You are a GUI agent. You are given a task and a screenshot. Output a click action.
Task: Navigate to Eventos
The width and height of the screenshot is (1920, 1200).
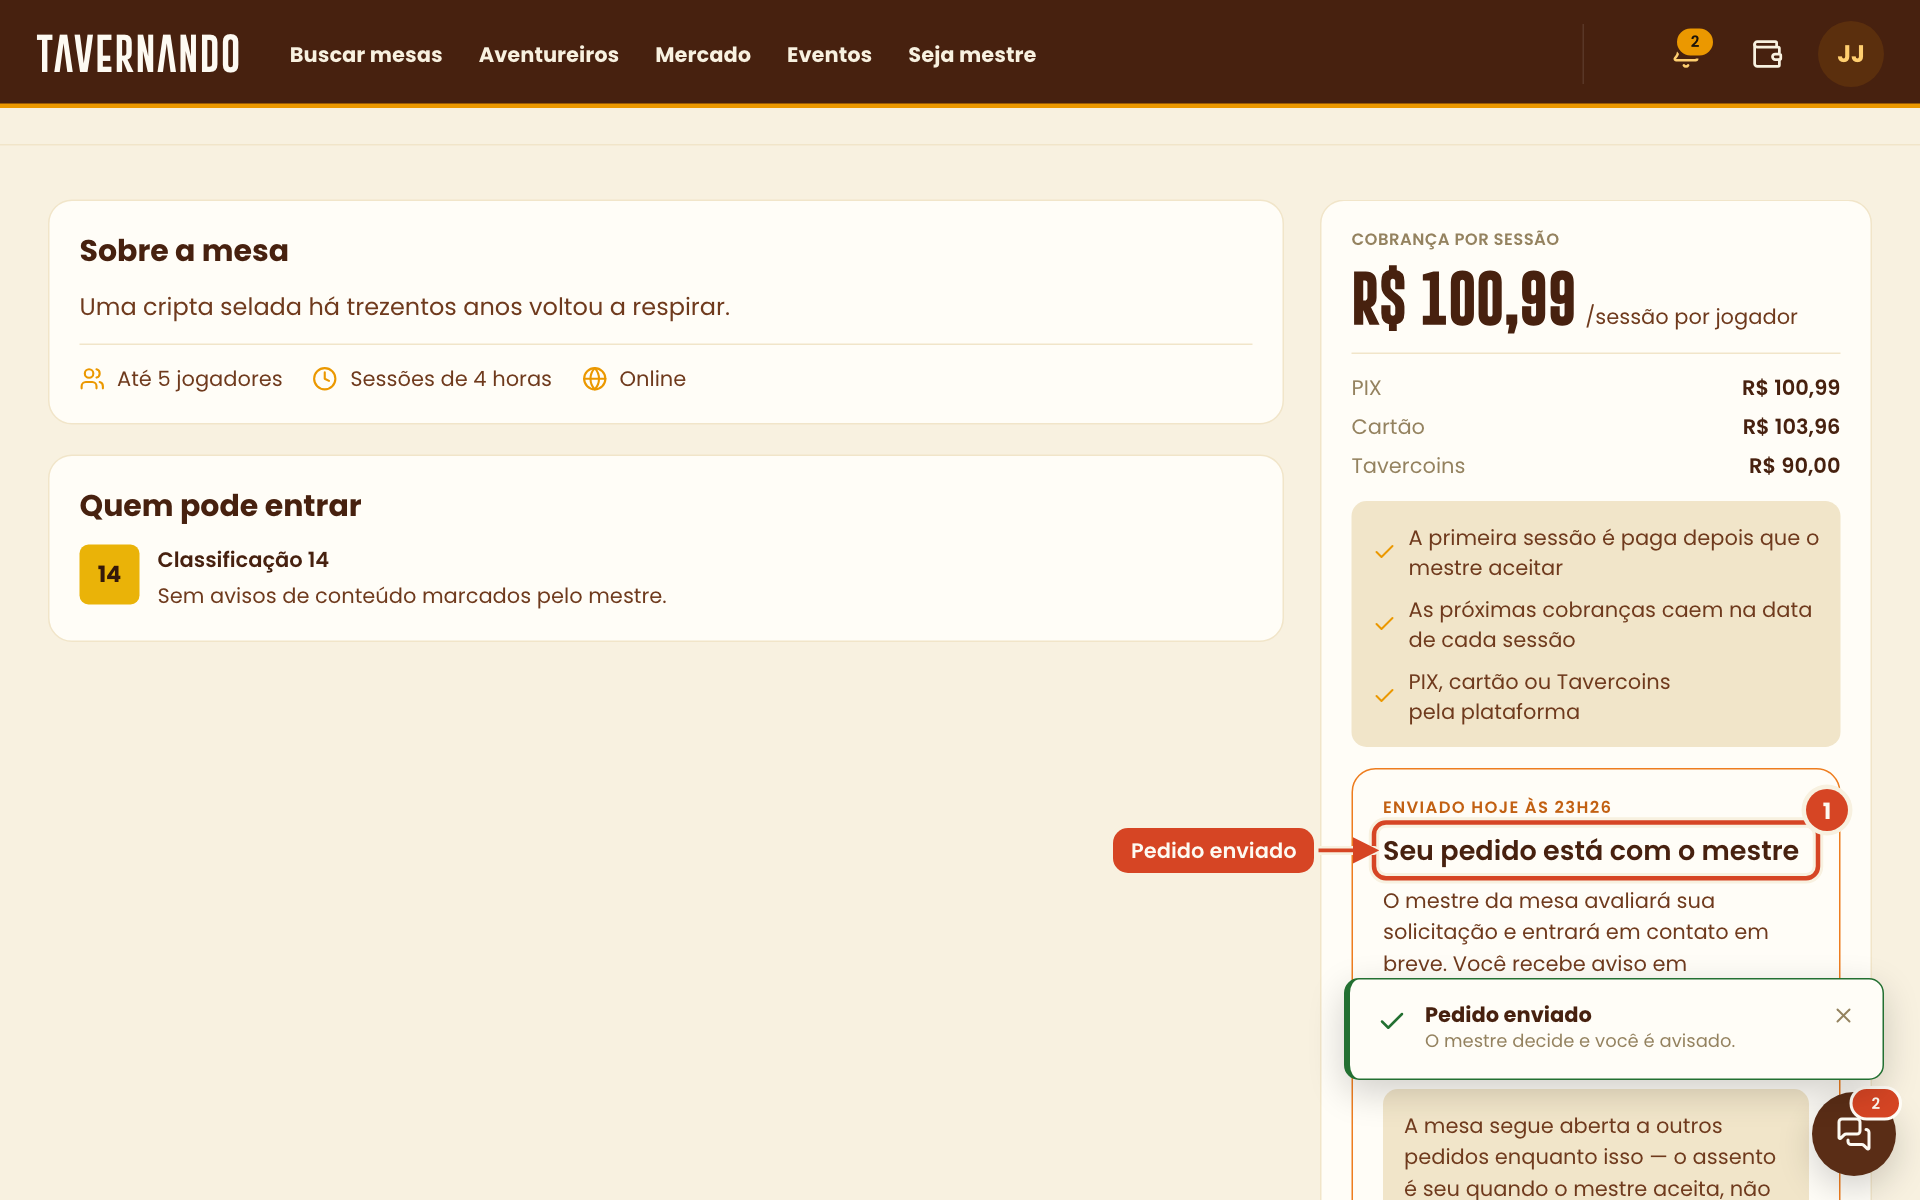(829, 54)
